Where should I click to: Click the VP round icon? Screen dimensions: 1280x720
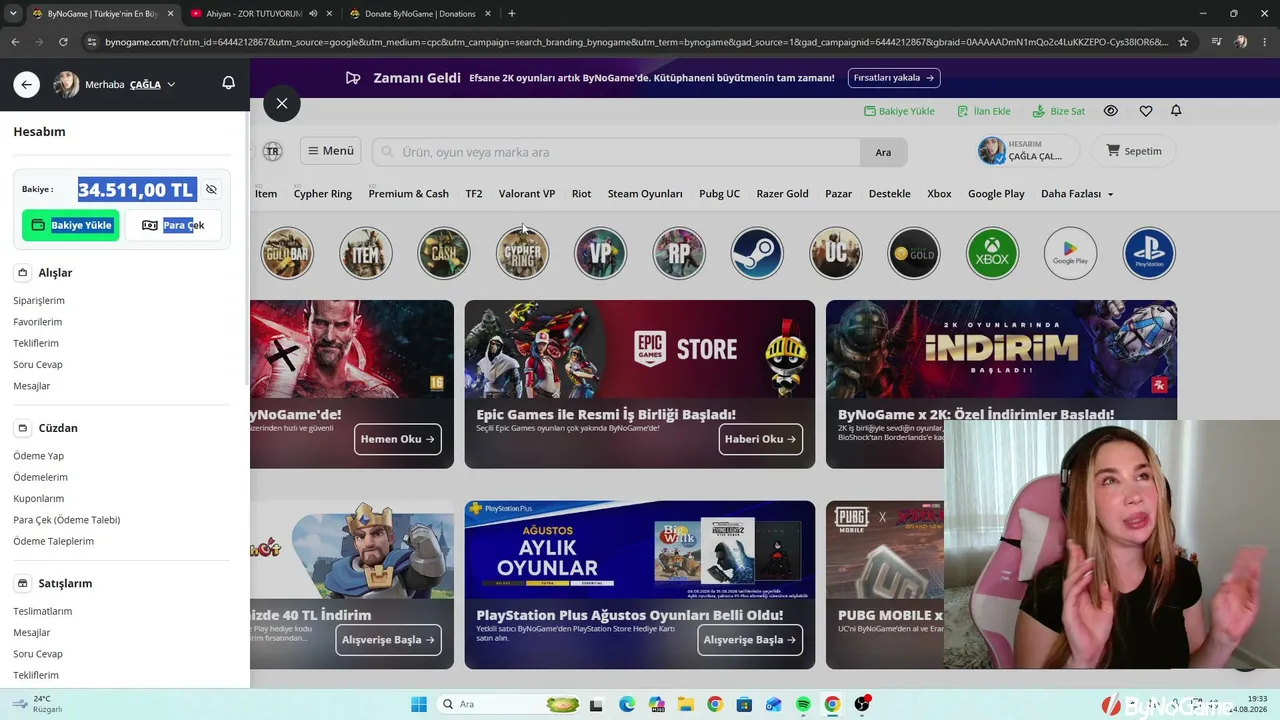click(601, 253)
